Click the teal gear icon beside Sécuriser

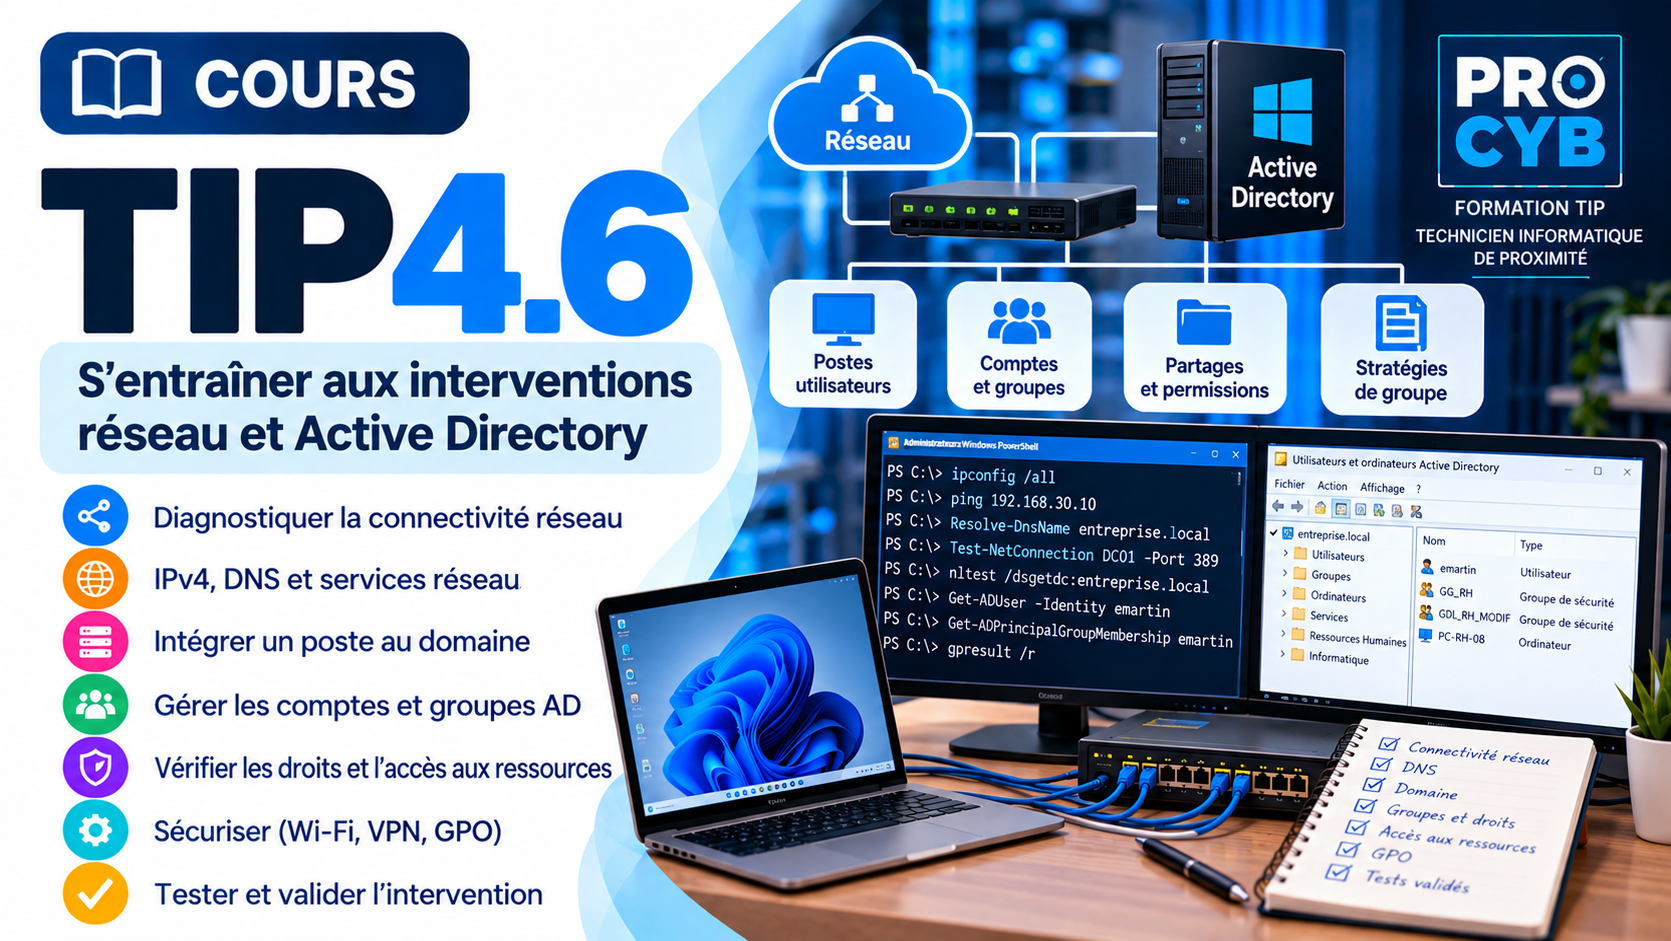tap(95, 830)
